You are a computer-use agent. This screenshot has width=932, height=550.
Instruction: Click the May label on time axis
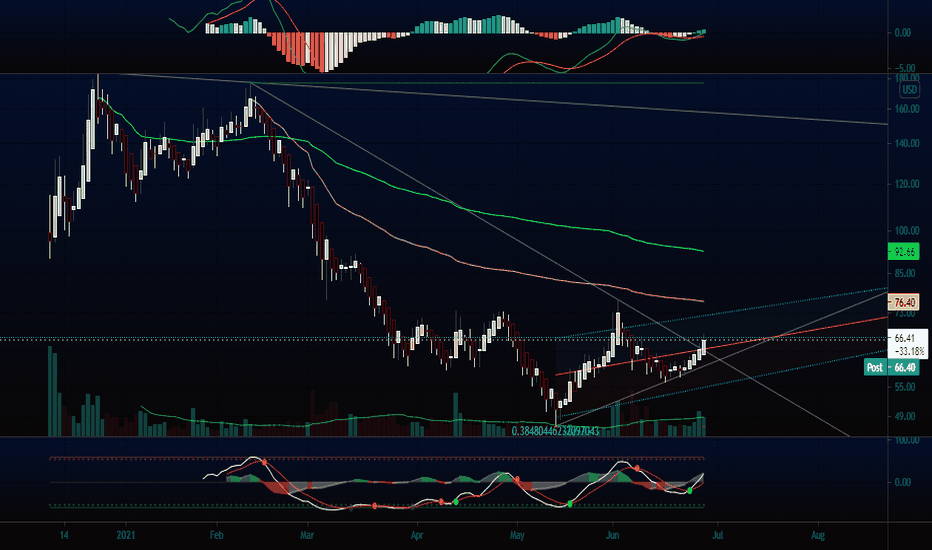click(517, 535)
